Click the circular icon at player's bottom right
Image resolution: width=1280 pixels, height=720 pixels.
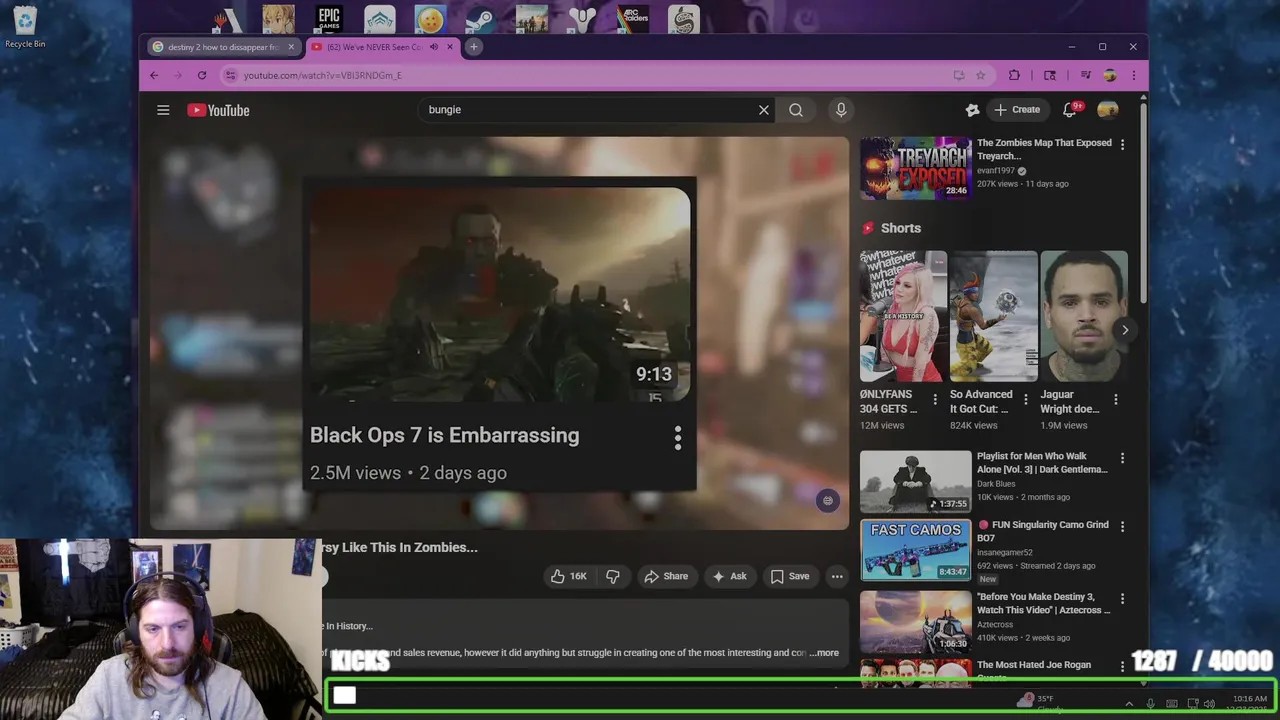tap(827, 501)
